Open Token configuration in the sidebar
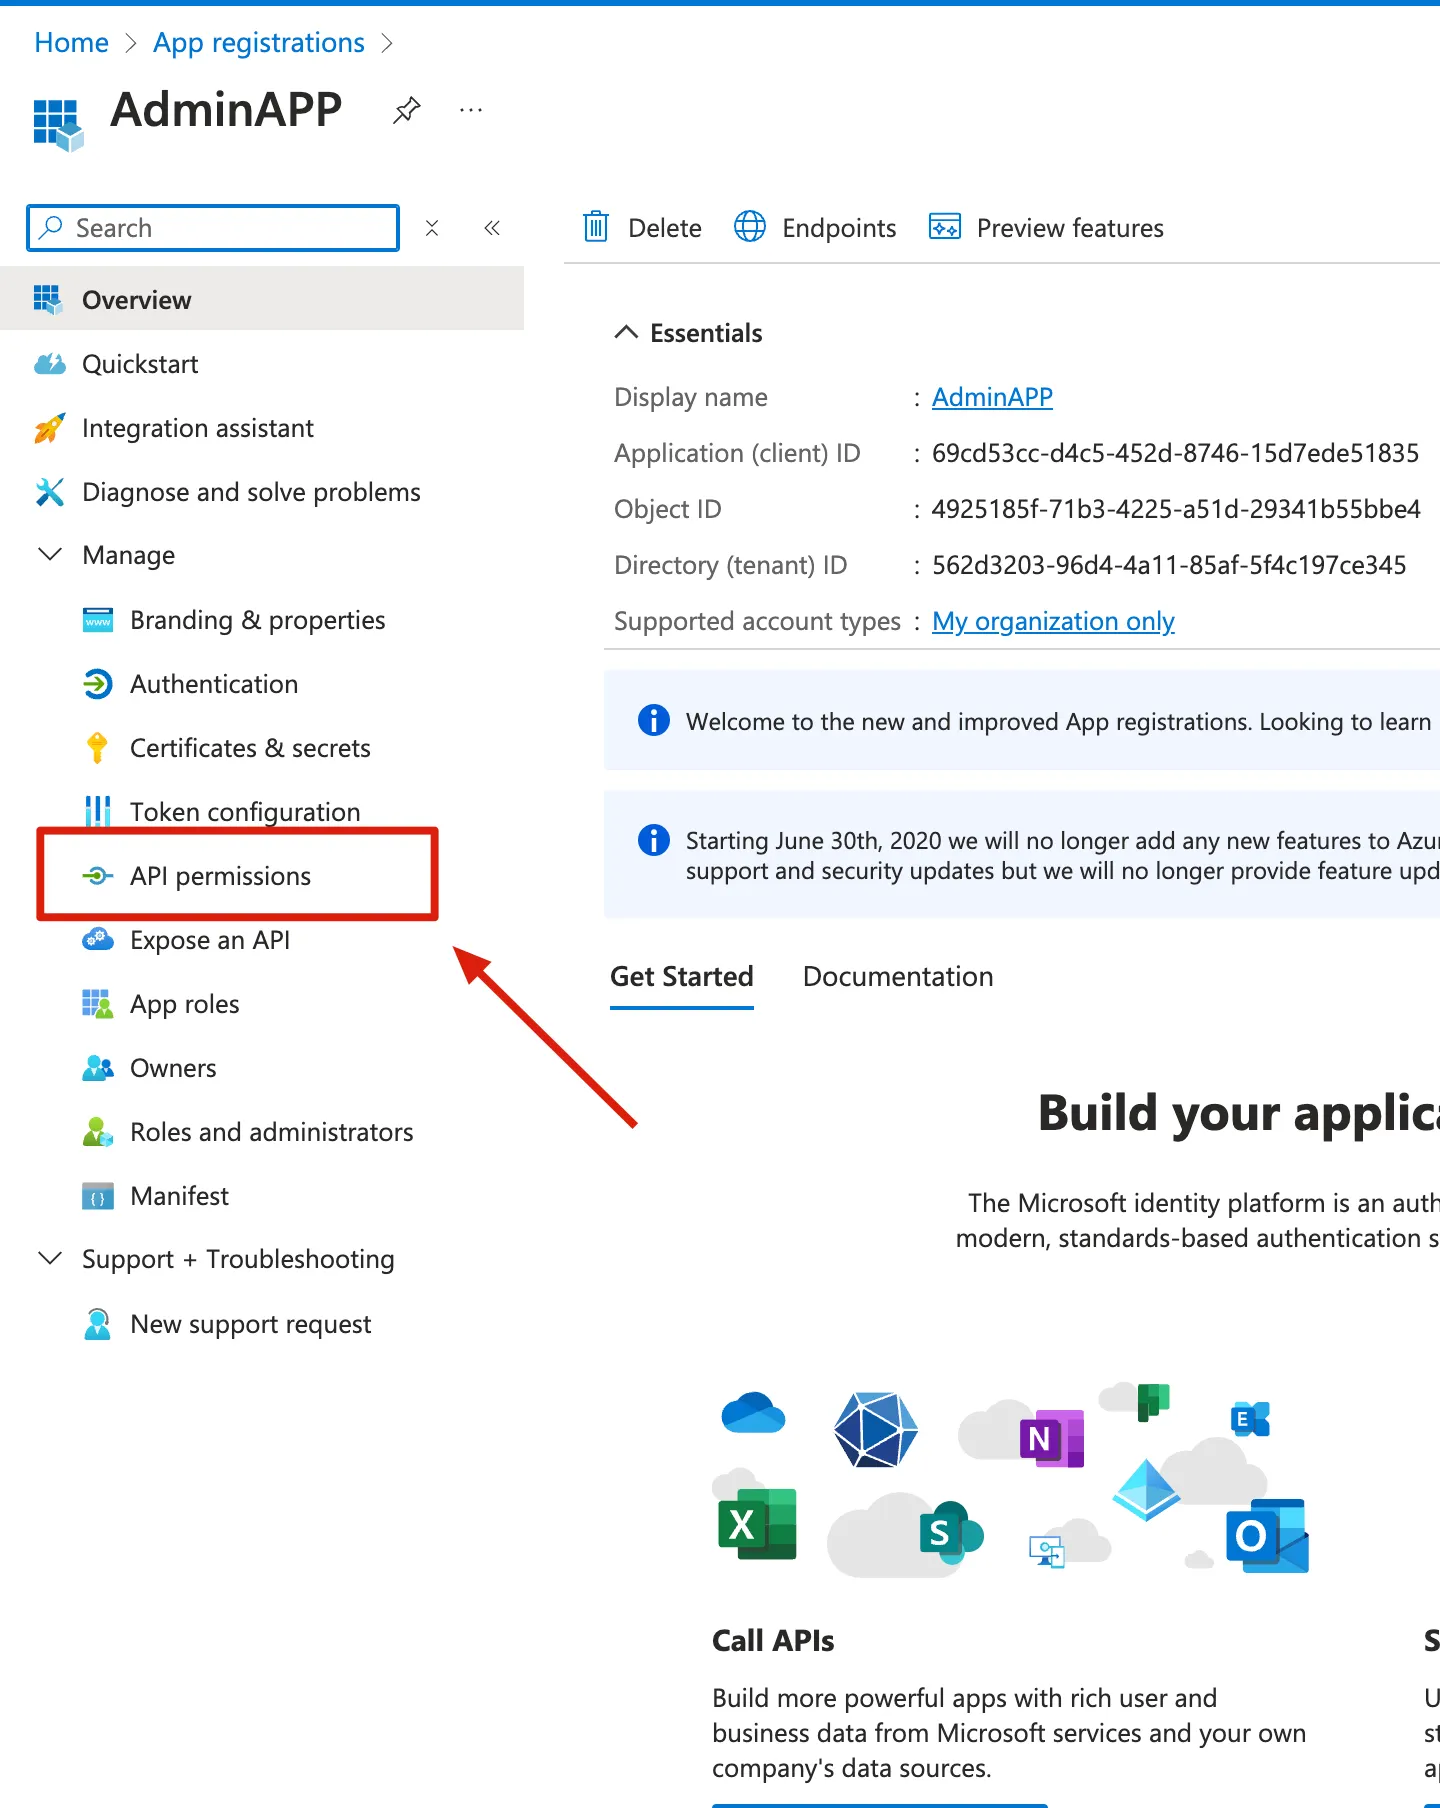Image resolution: width=1440 pixels, height=1808 pixels. [x=244, y=812]
